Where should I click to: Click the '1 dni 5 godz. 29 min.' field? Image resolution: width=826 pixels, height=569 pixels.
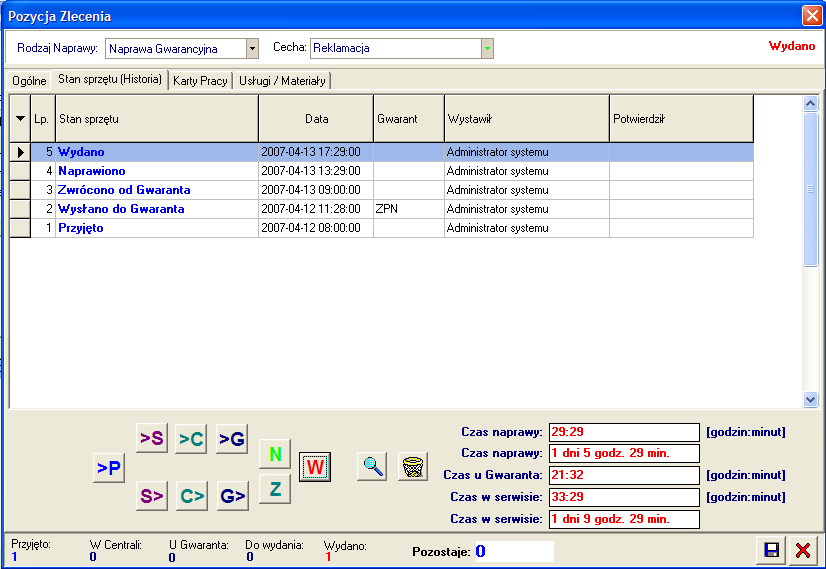tap(624, 453)
